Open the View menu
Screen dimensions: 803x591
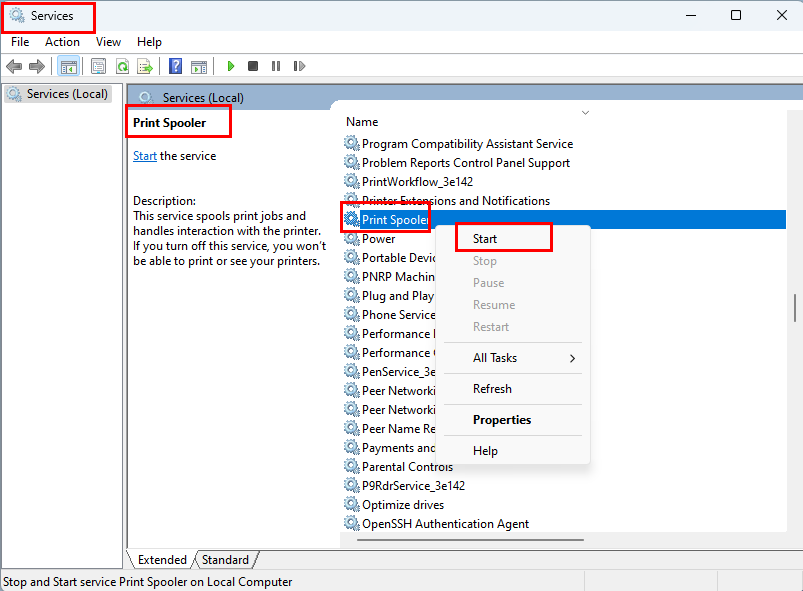click(x=108, y=42)
